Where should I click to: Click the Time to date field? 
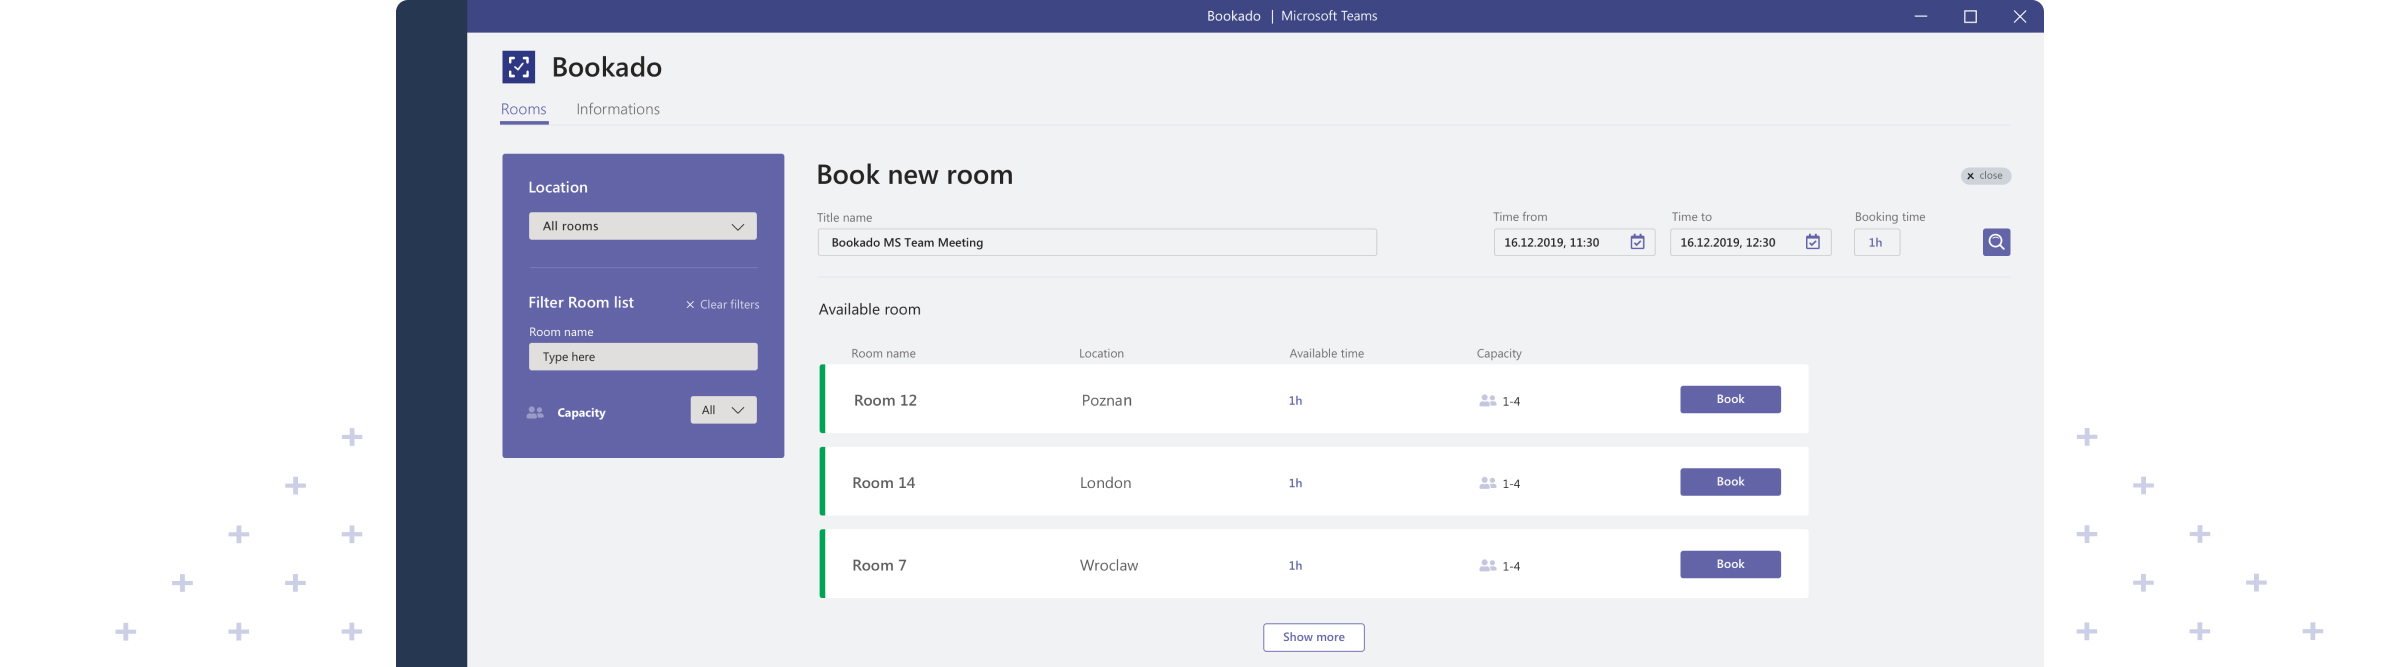(x=1750, y=242)
